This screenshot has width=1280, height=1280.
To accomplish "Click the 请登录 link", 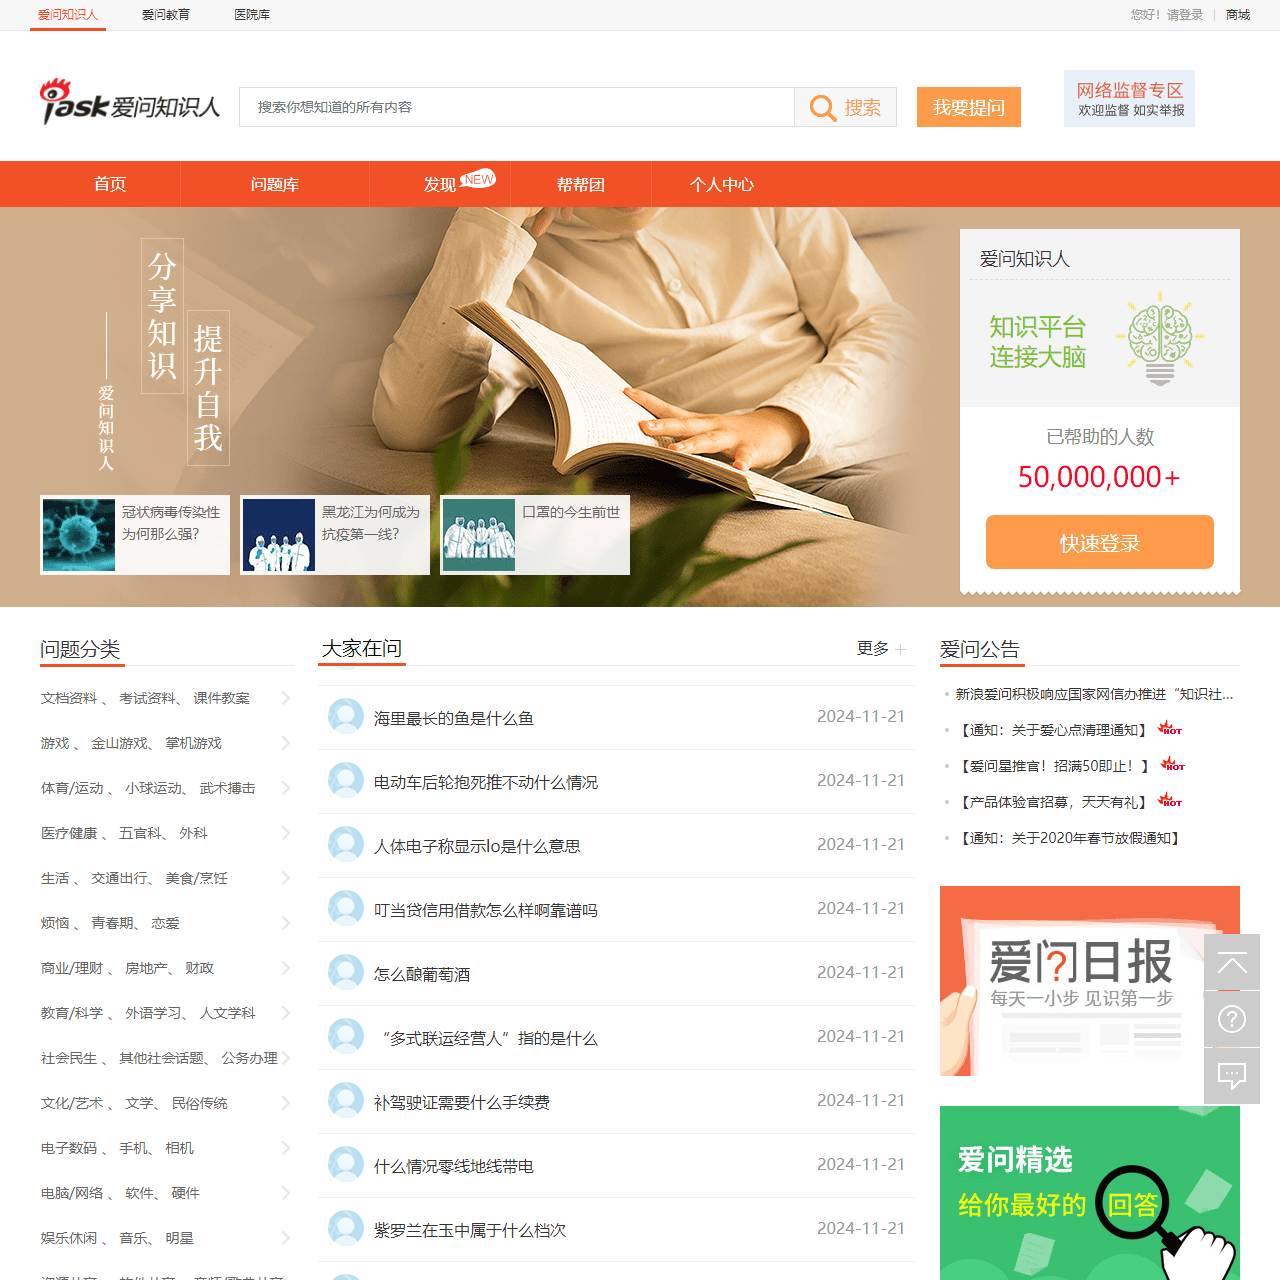I will (1185, 15).
